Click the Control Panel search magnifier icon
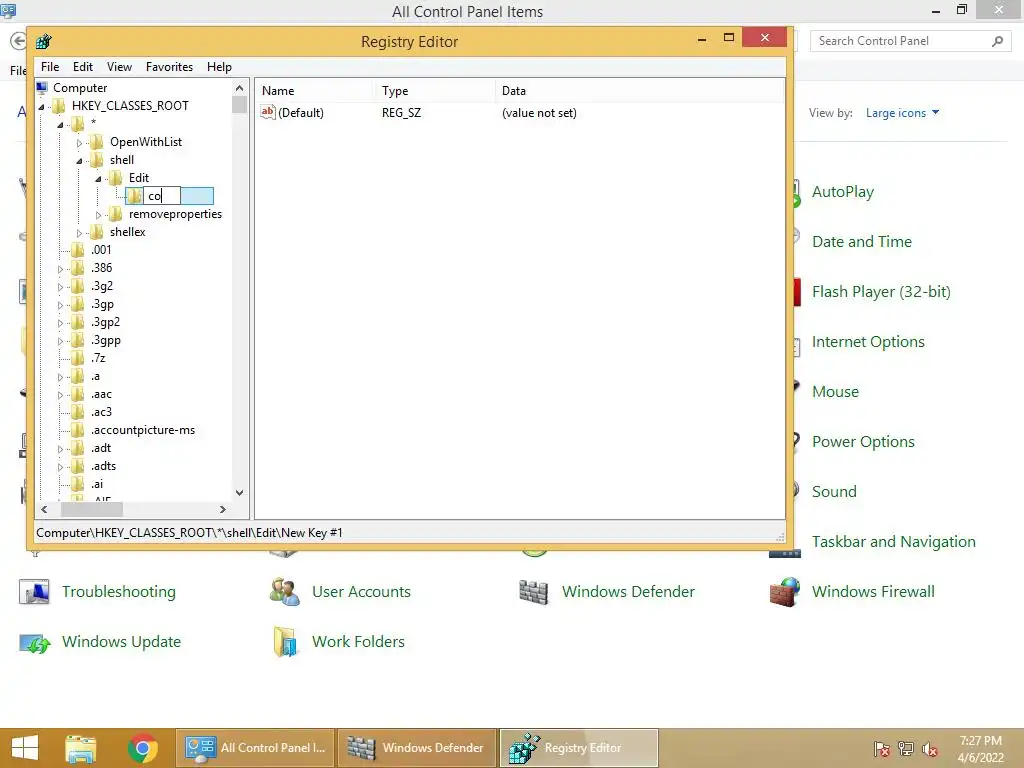 click(997, 41)
